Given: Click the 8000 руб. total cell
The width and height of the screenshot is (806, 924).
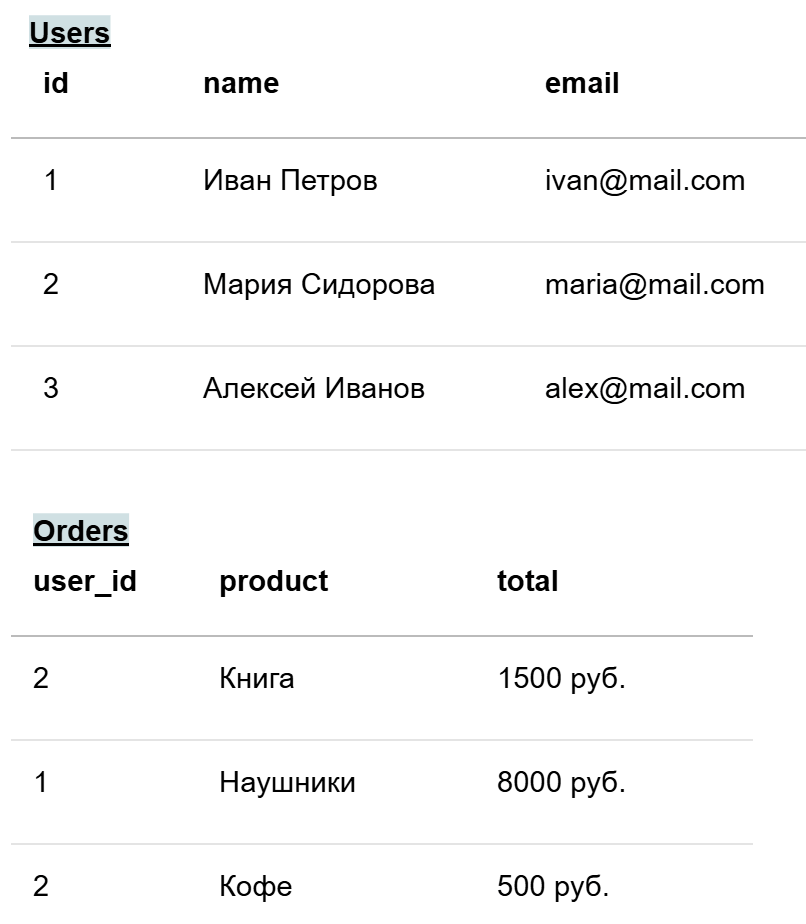Looking at the screenshot, I should 561,782.
